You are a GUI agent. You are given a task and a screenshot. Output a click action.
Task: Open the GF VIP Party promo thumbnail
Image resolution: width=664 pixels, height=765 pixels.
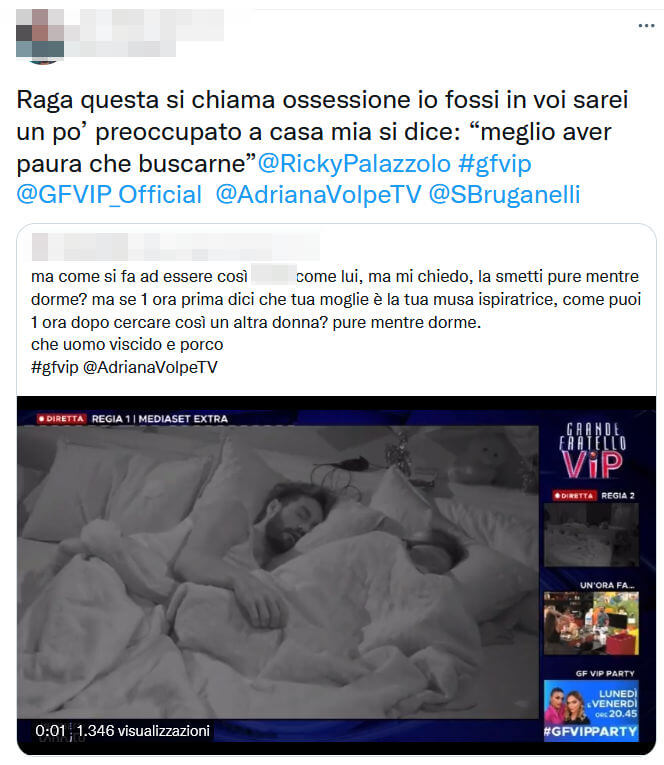591,710
